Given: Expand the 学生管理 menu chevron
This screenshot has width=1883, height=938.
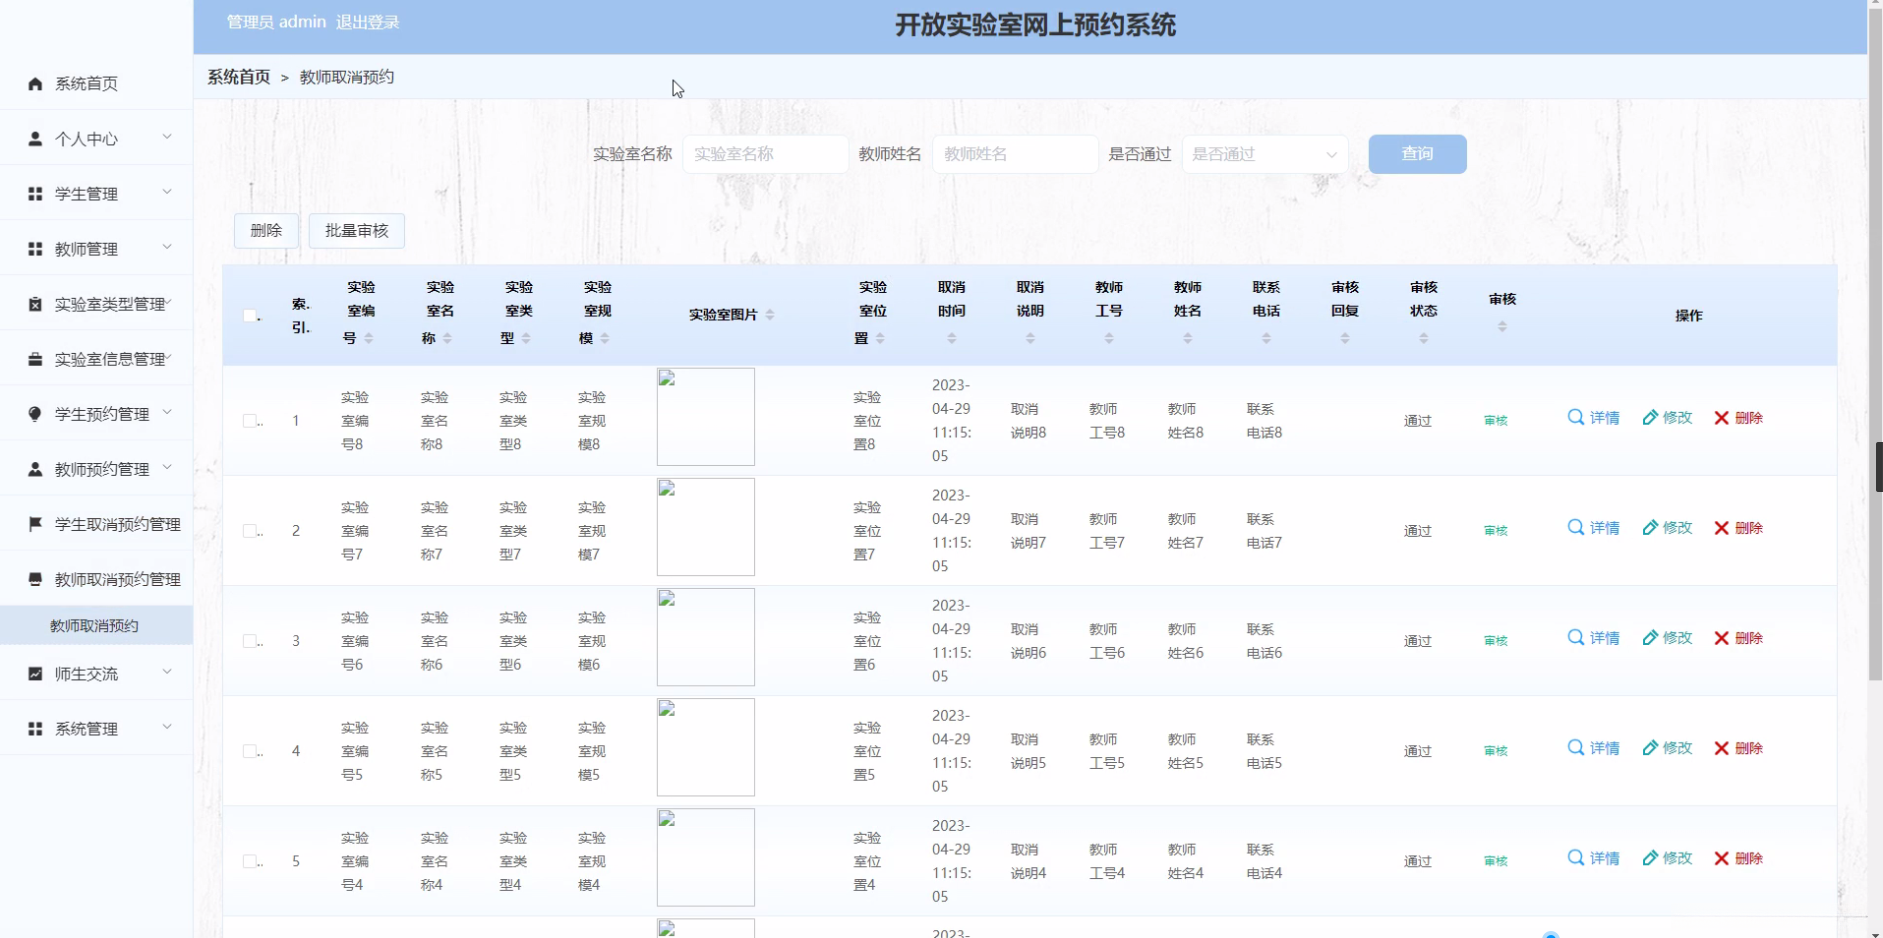Looking at the screenshot, I should click(167, 192).
